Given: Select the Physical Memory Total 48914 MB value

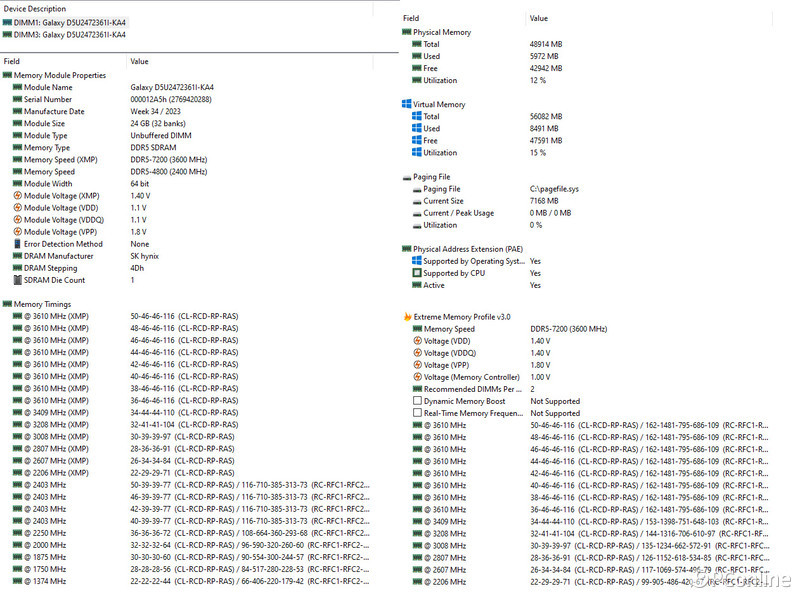Looking at the screenshot, I should [x=546, y=44].
